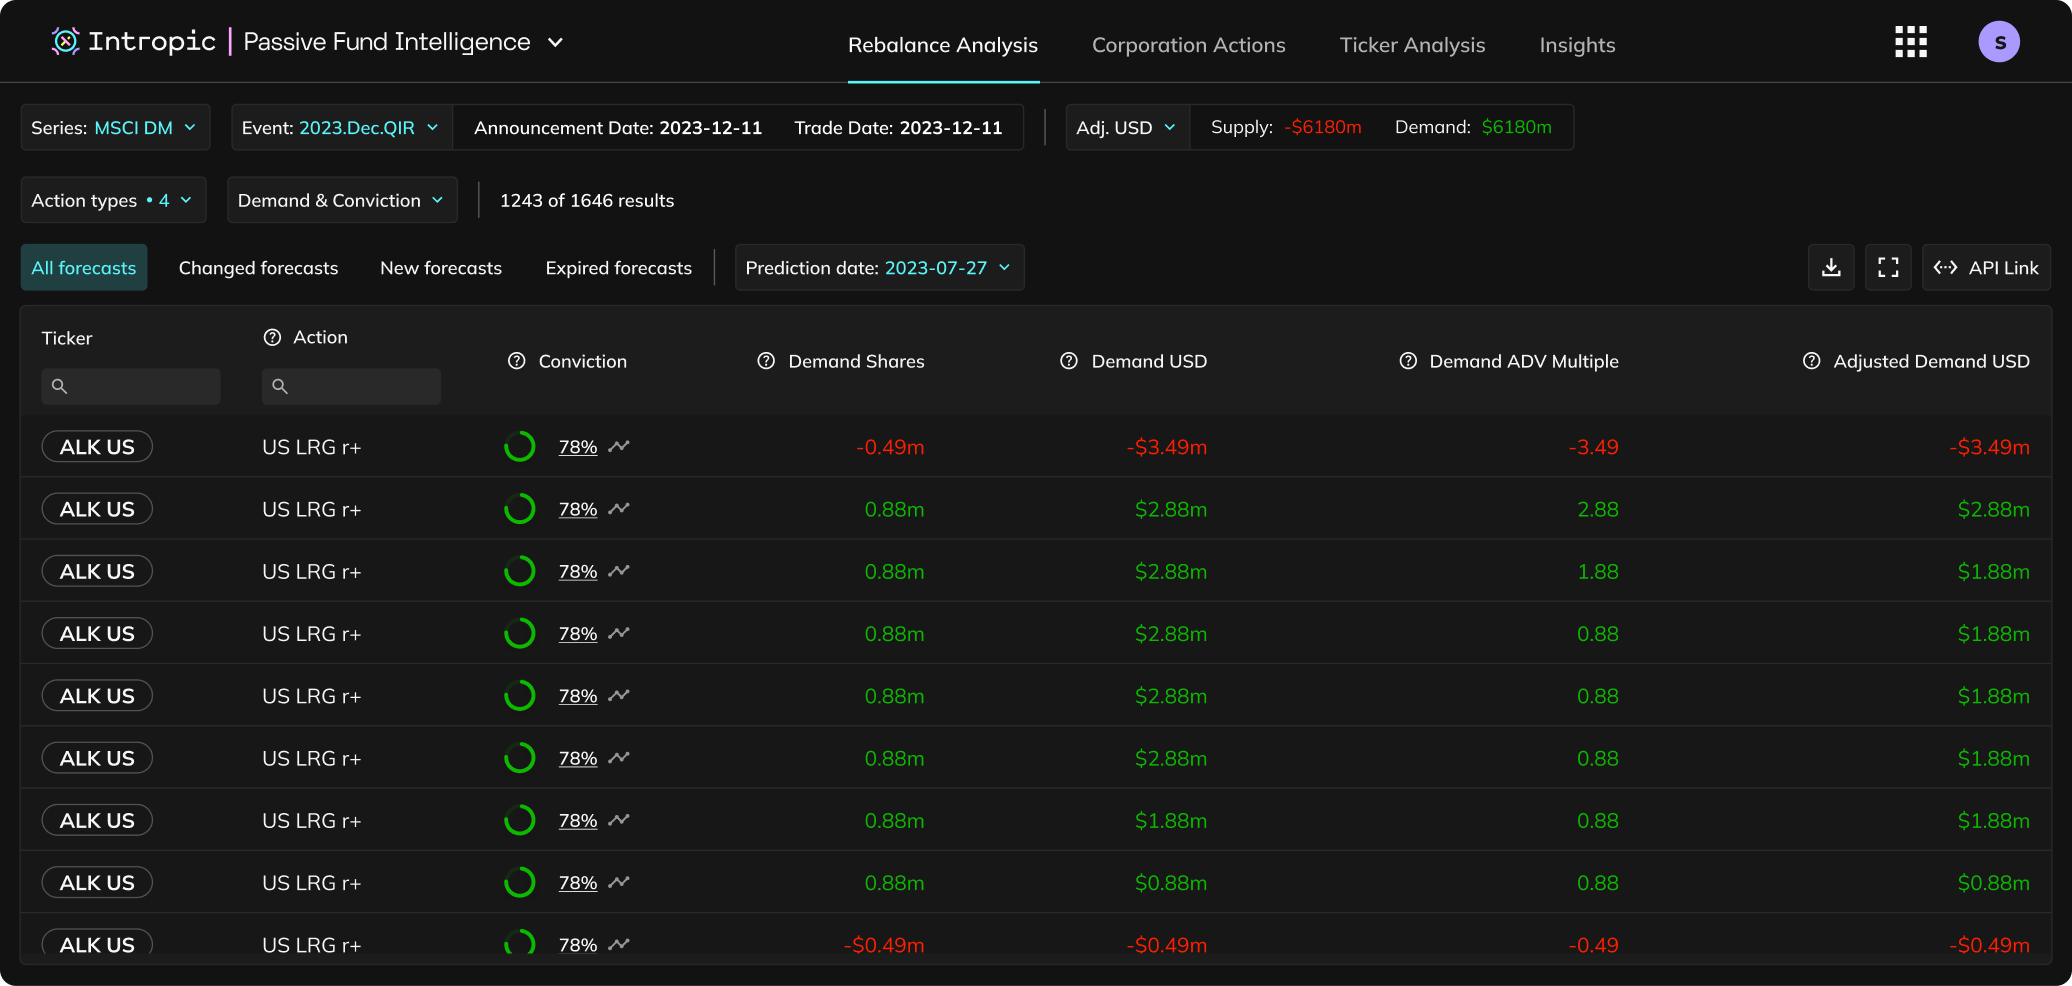
Task: Open the Prediction date dropdown
Action: pos(879,268)
